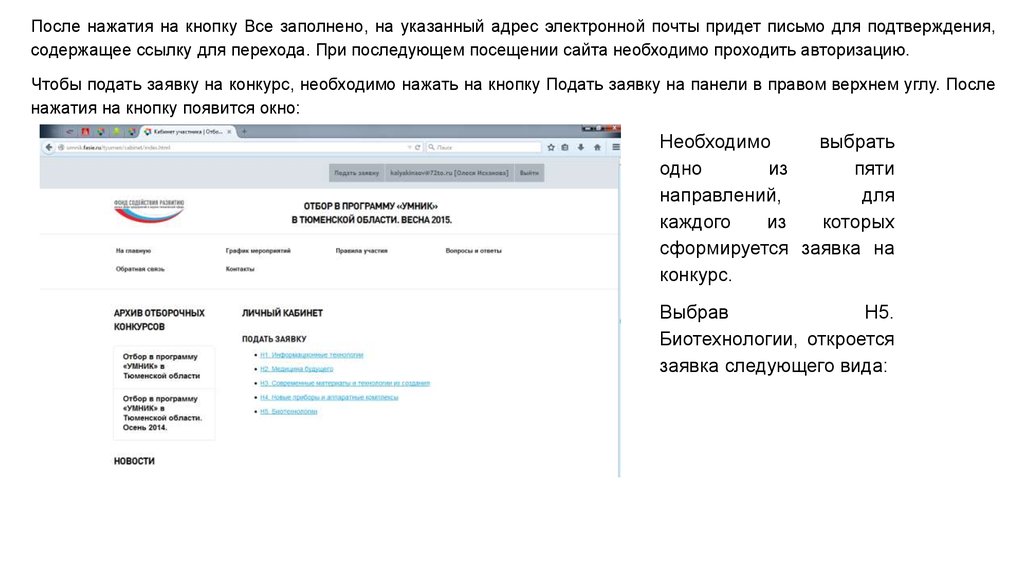Open the downloads arrow icon
This screenshot has width=1024, height=574.
pyautogui.click(x=581, y=148)
